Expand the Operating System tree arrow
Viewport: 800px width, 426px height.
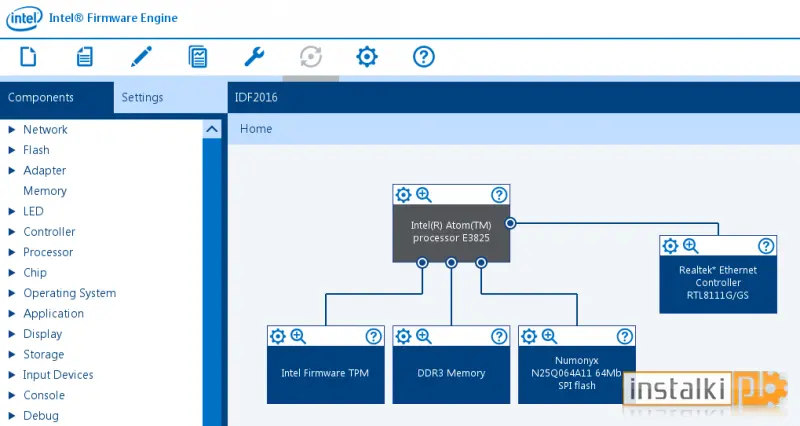(12, 293)
